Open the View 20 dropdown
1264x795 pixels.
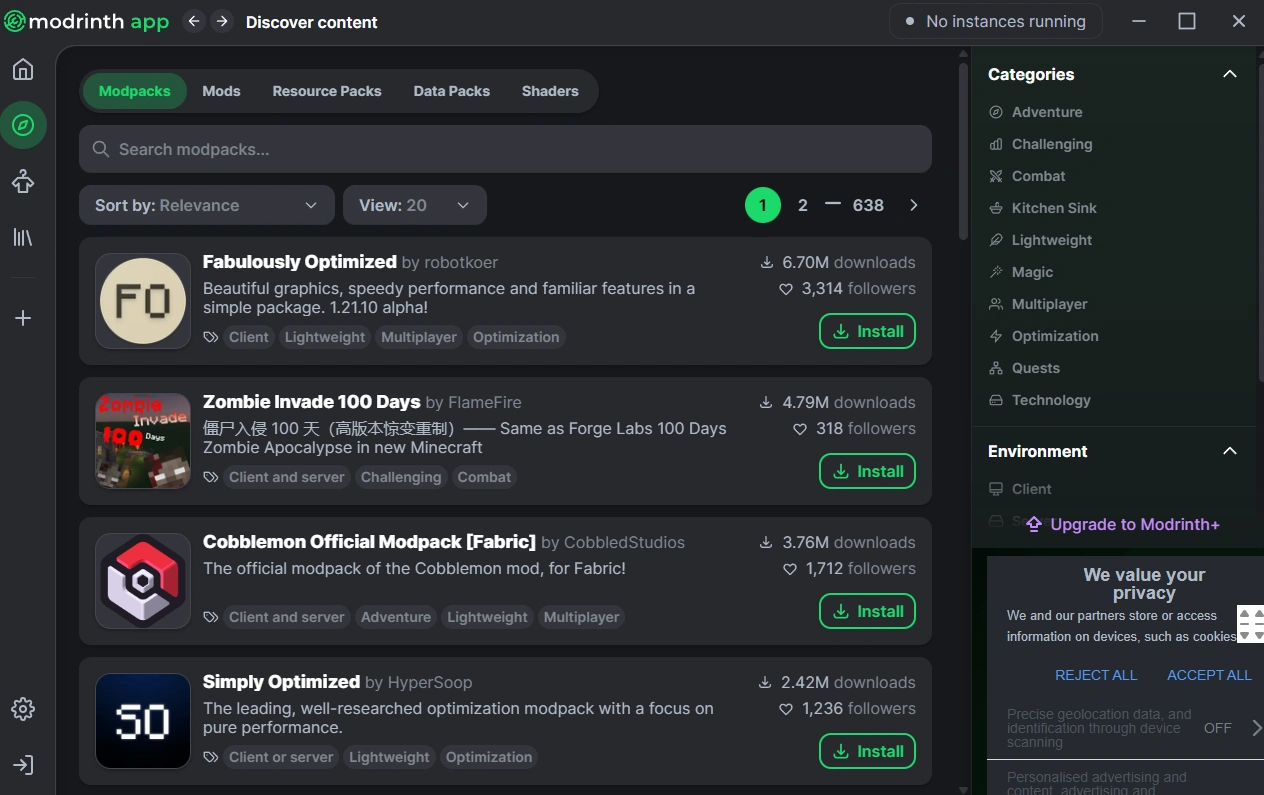pos(415,205)
